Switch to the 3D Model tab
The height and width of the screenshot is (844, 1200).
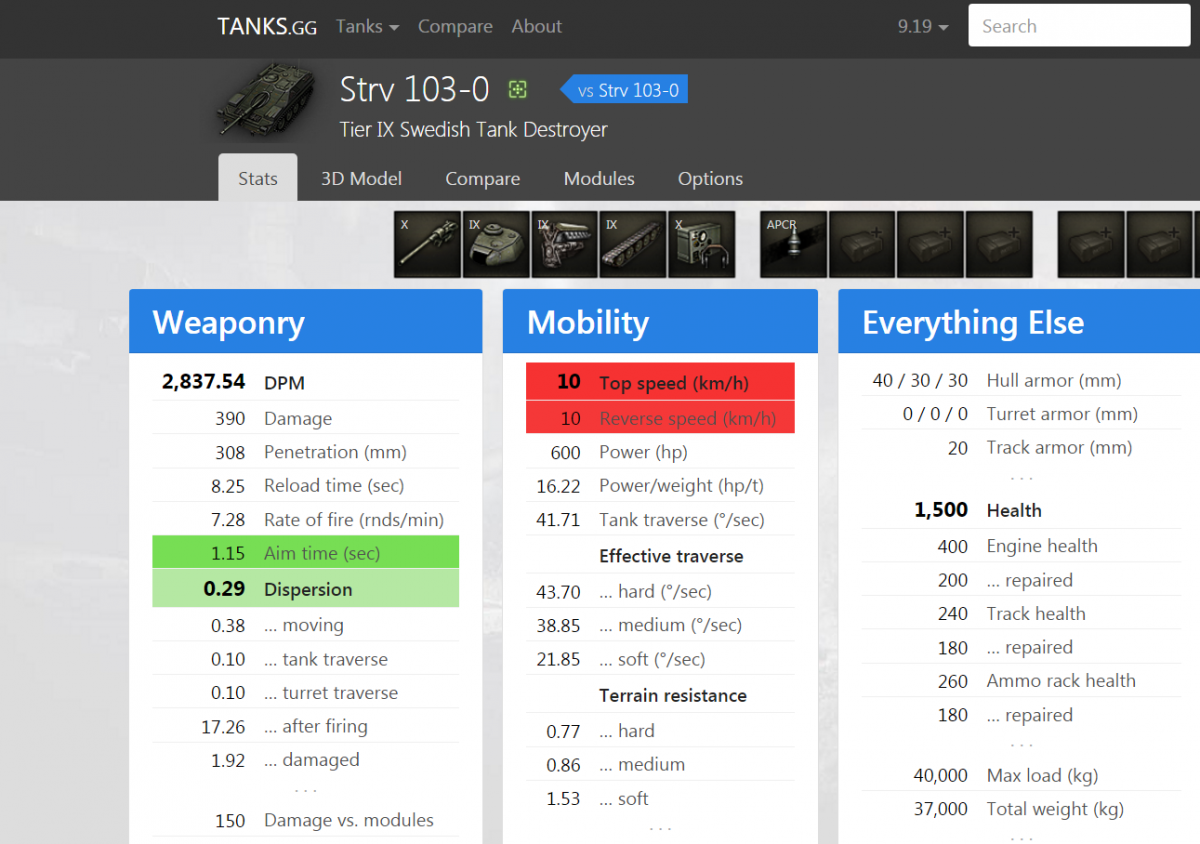pyautogui.click(x=361, y=178)
